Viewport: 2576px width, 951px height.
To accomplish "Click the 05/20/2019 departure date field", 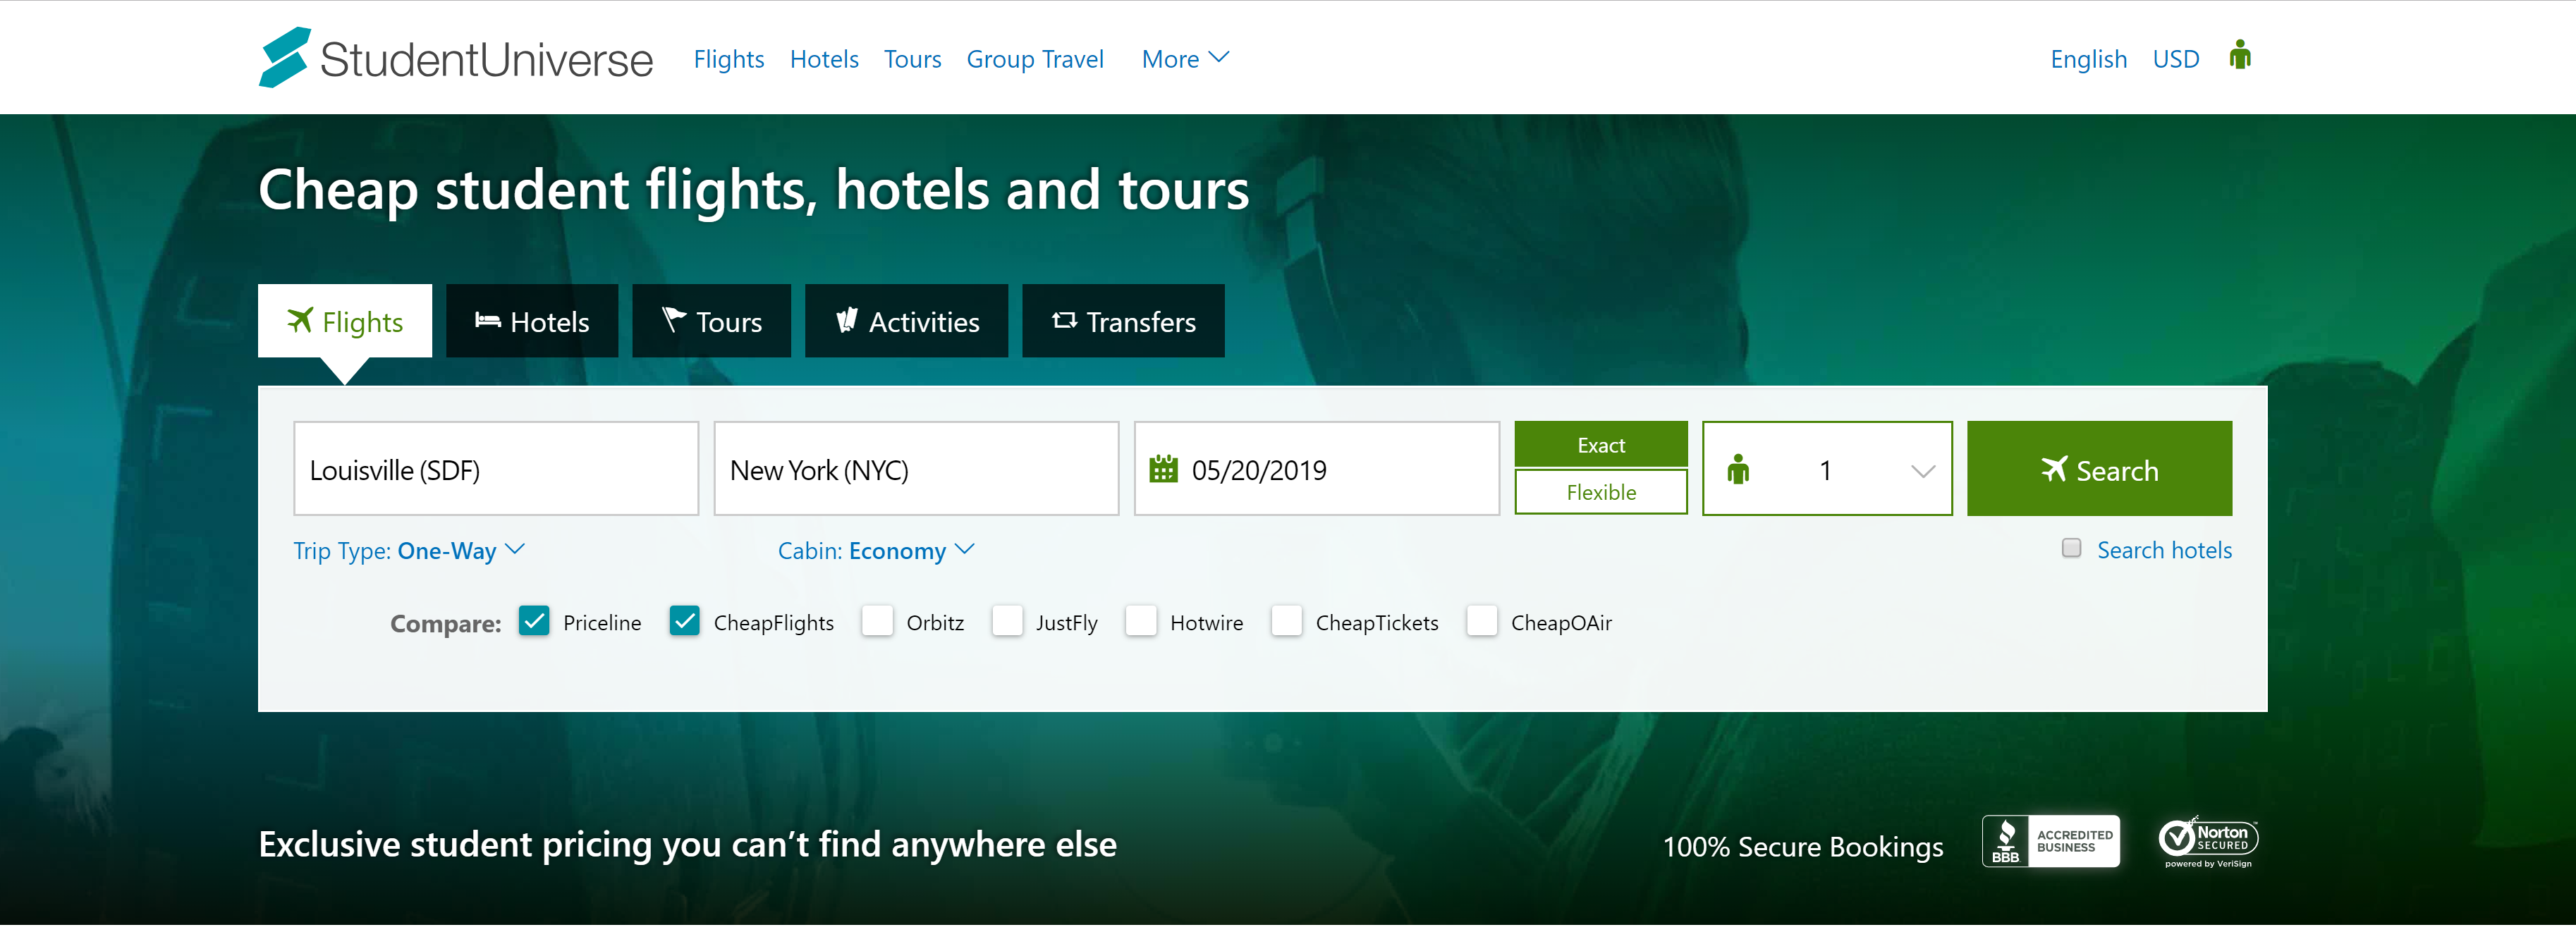I will pyautogui.click(x=1317, y=469).
